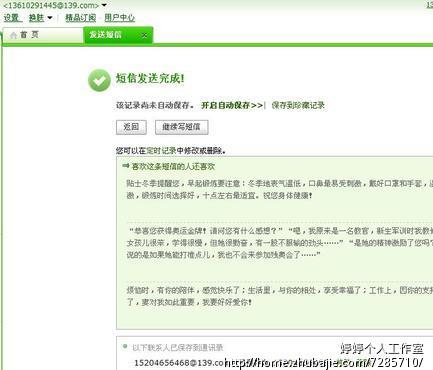
Task: Expand the 换肤 dropdown arrow
Action: point(50,18)
